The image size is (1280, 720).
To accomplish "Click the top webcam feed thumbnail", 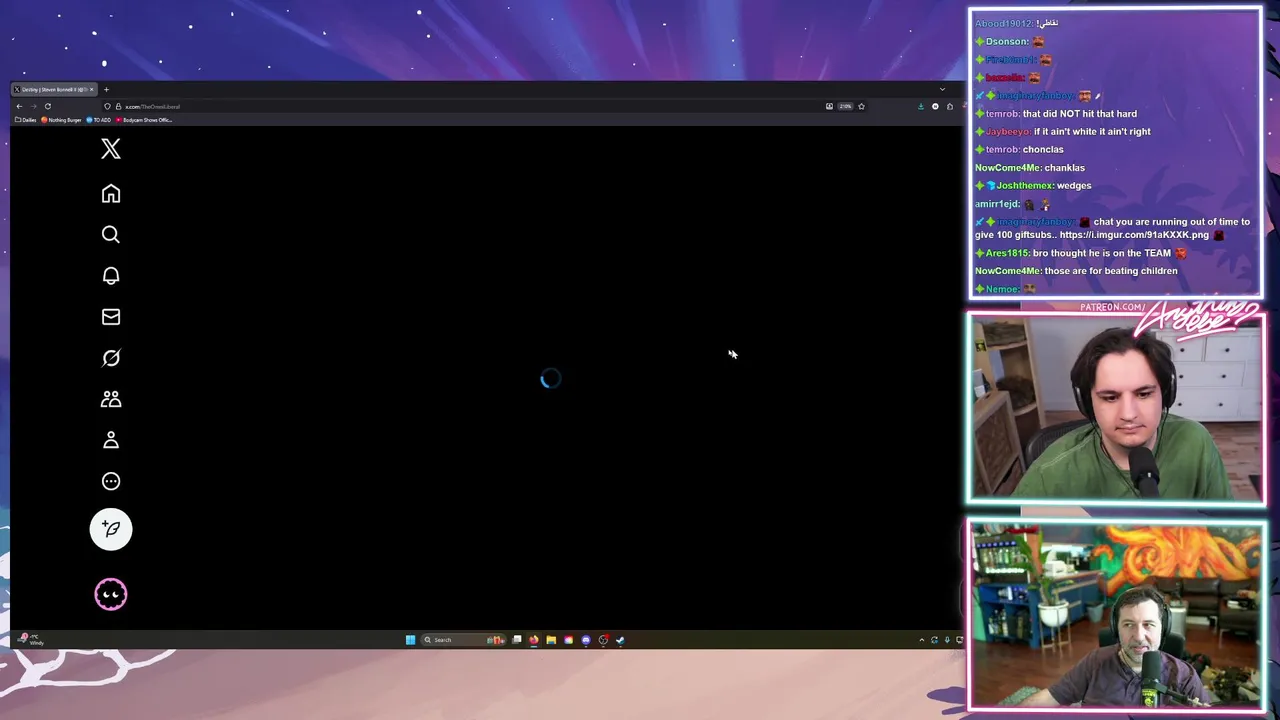I will [1116, 408].
